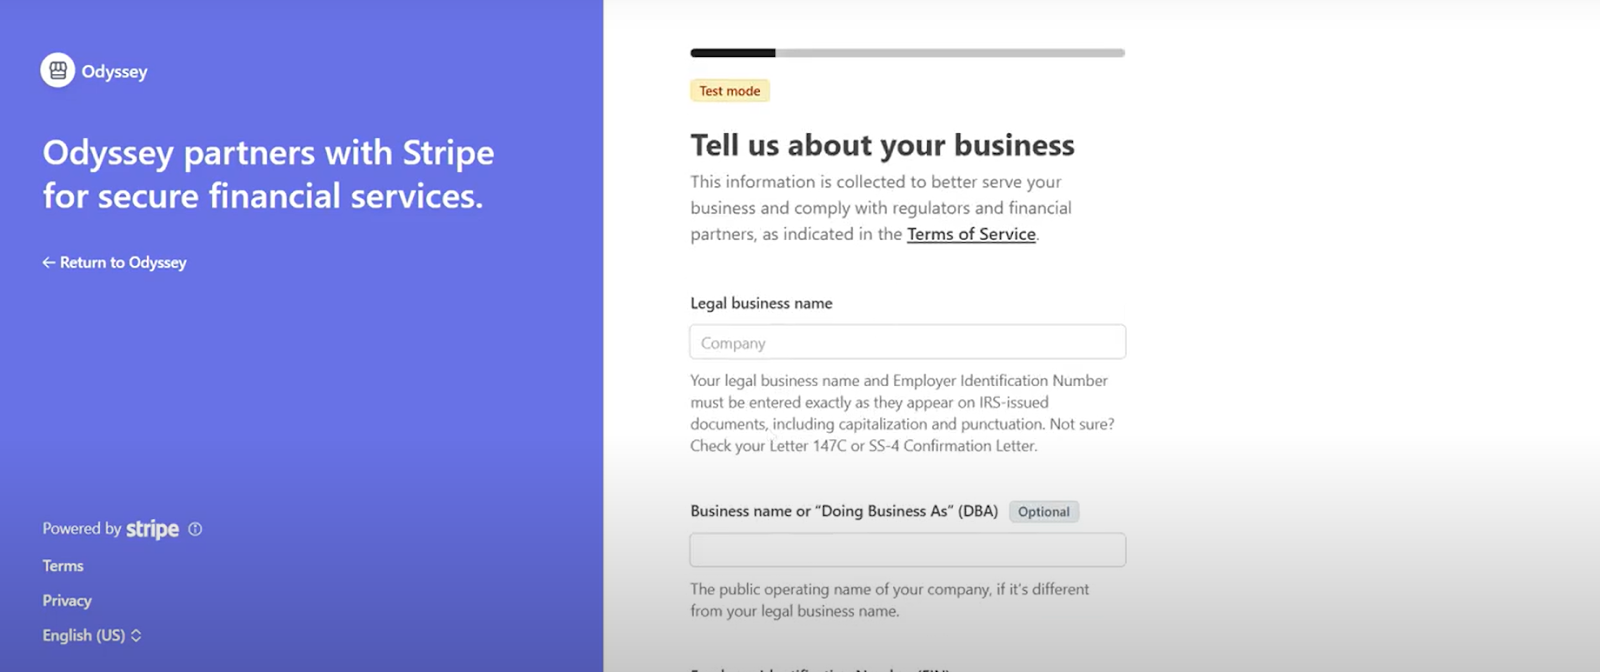Click the Legal business name label
The image size is (1600, 672).
click(761, 303)
